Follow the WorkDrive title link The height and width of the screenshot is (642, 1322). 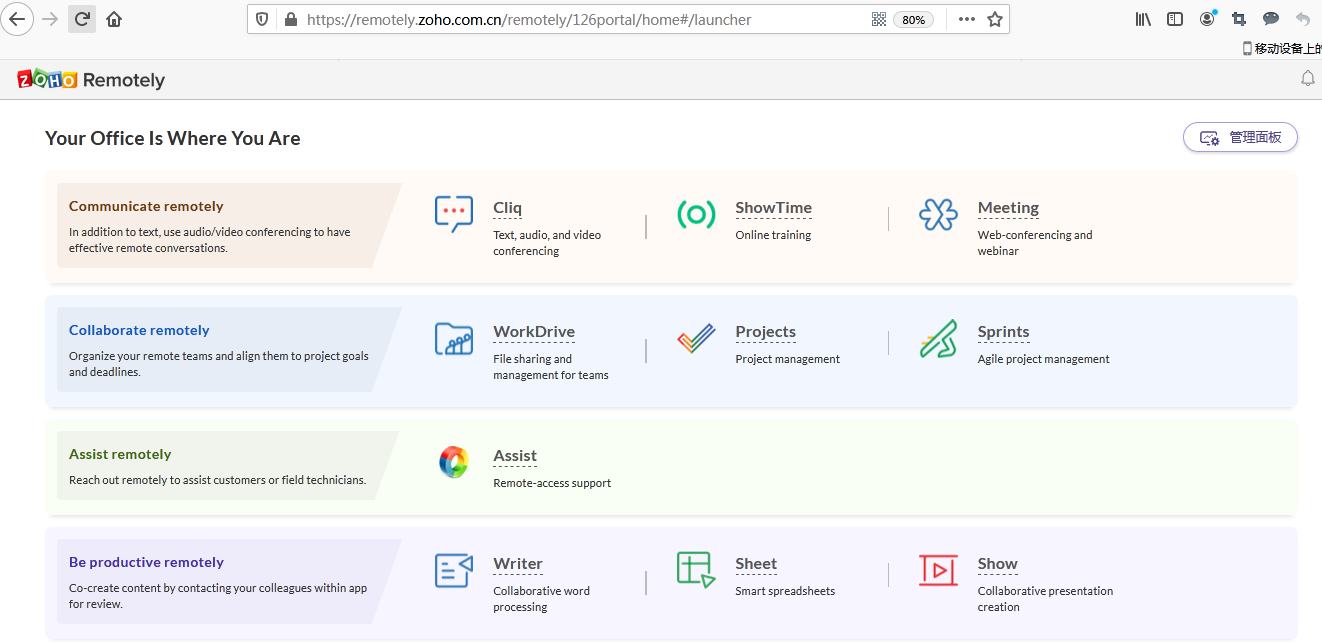(x=533, y=332)
